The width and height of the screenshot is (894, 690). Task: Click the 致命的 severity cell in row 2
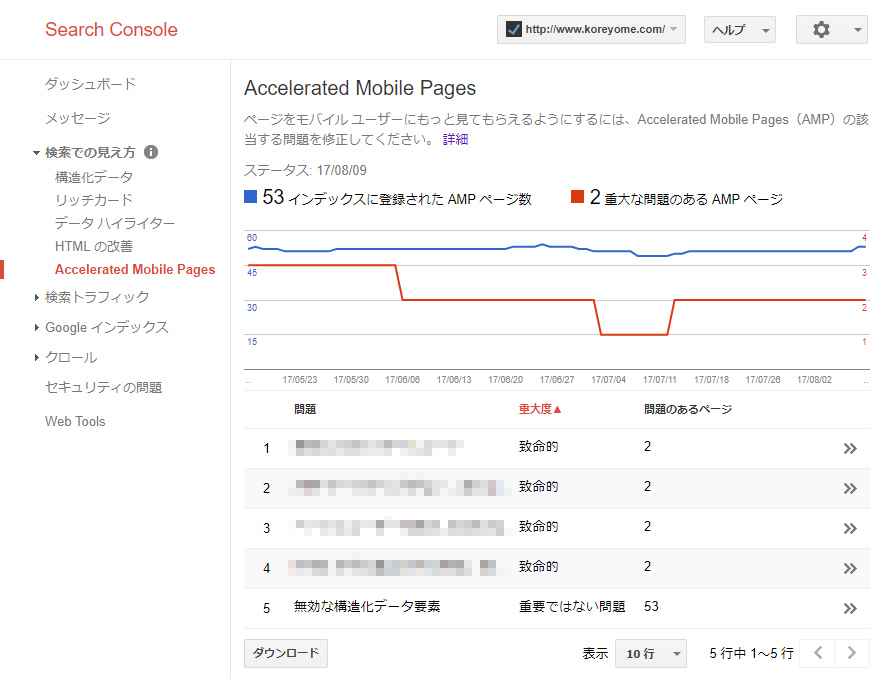coord(538,486)
